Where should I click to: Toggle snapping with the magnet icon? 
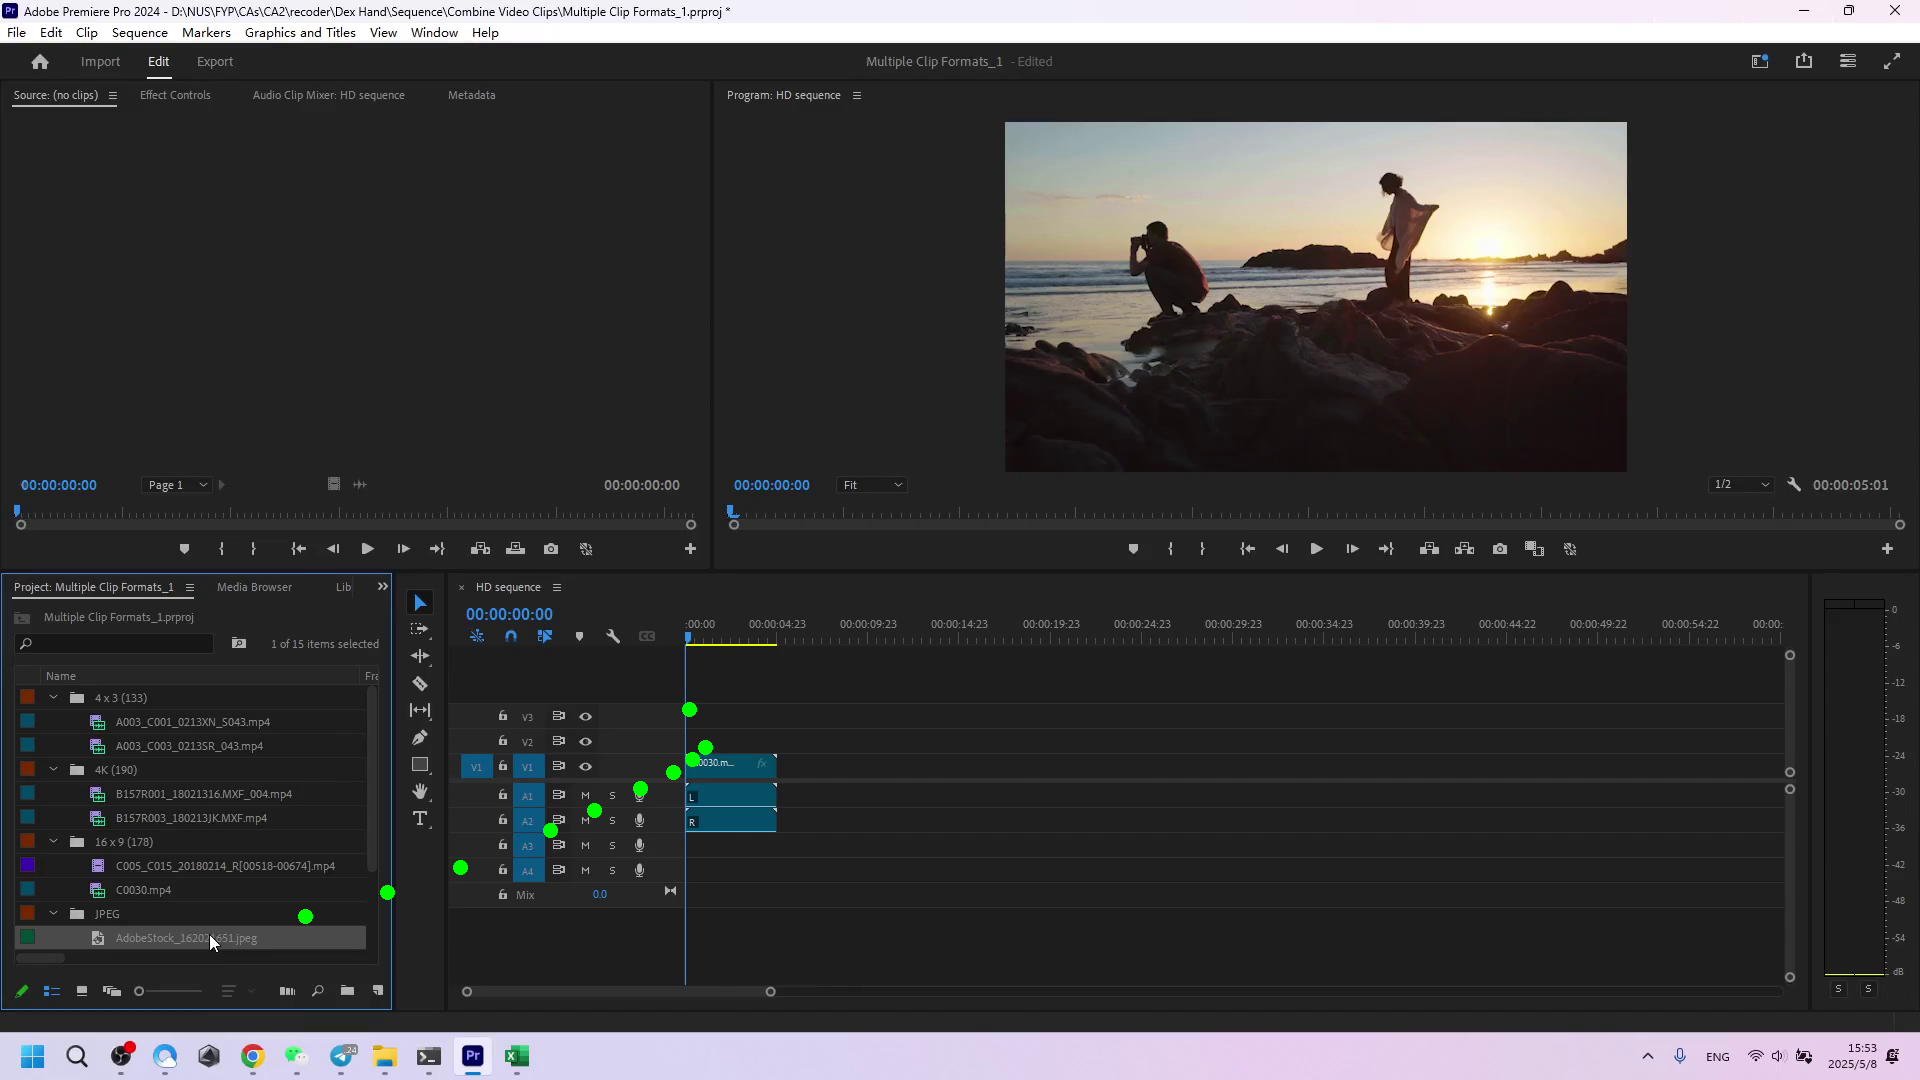[511, 636]
